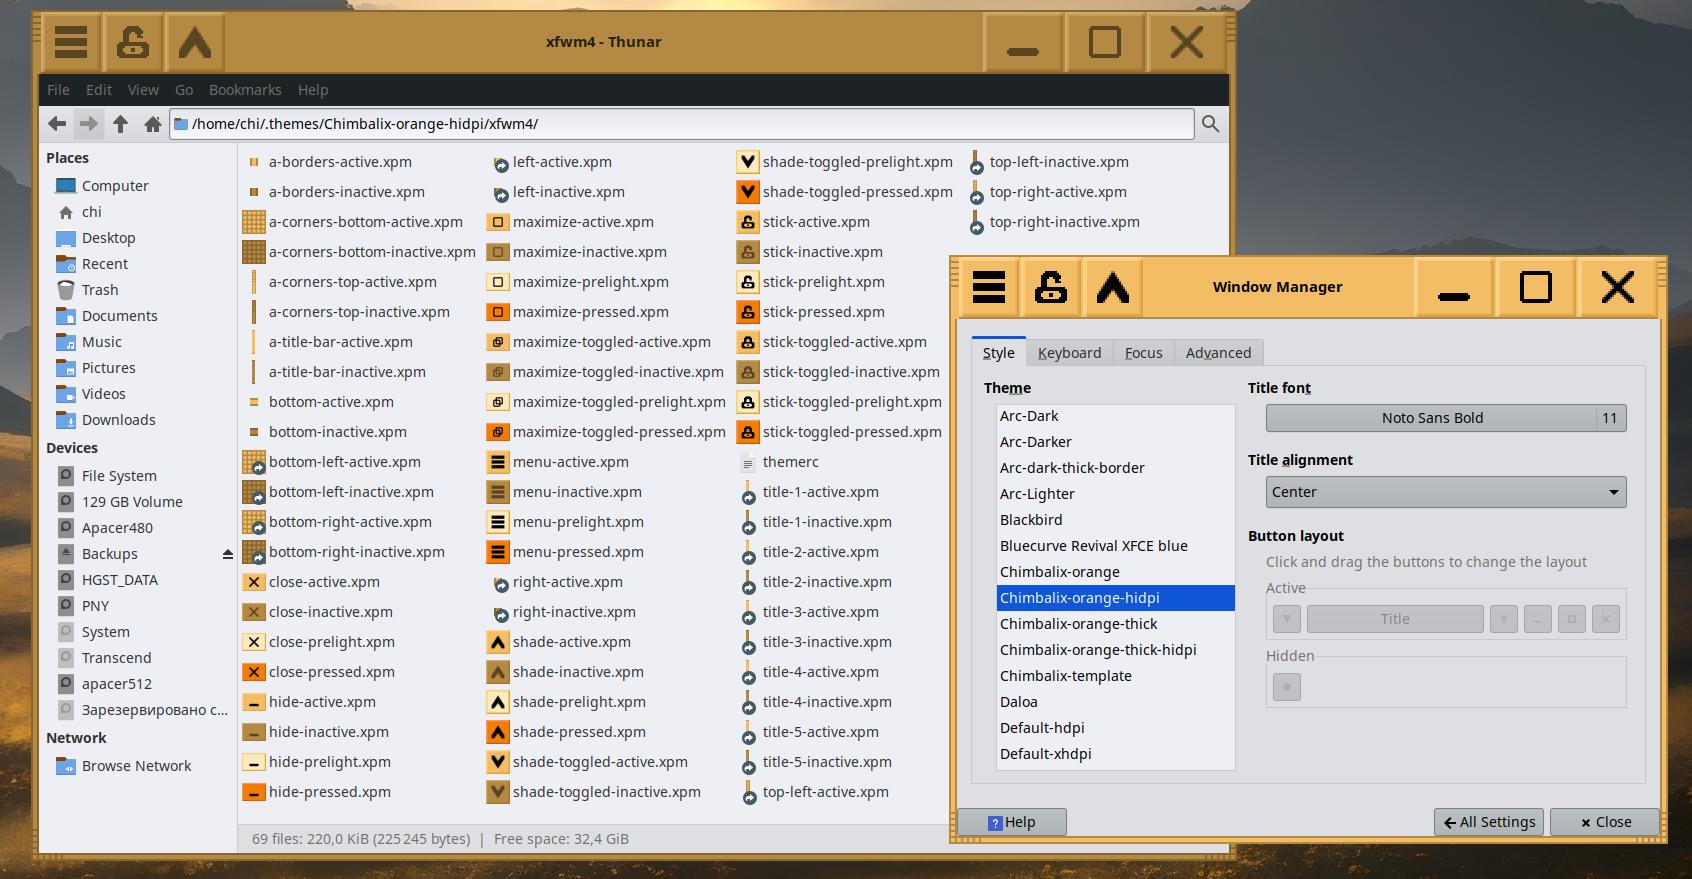Screen dimensions: 1692x879
Task: Select the shade-toggled-pressed.xpm file icon
Action: point(748,192)
